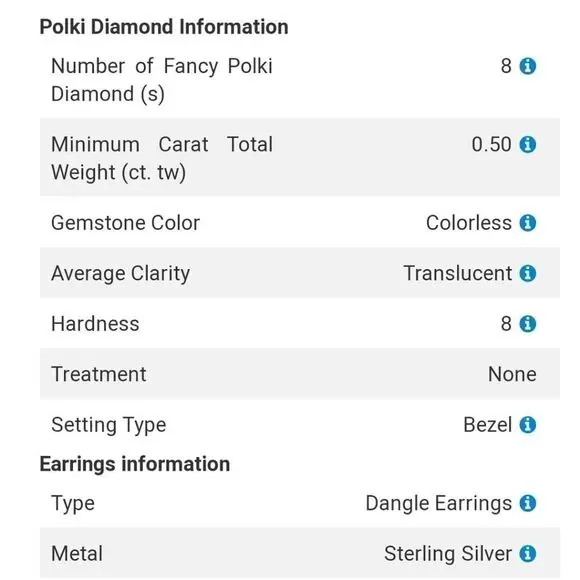This screenshot has height=580, width=580.
Task: Select the Polki Diamond Information heading
Action: coord(164,27)
